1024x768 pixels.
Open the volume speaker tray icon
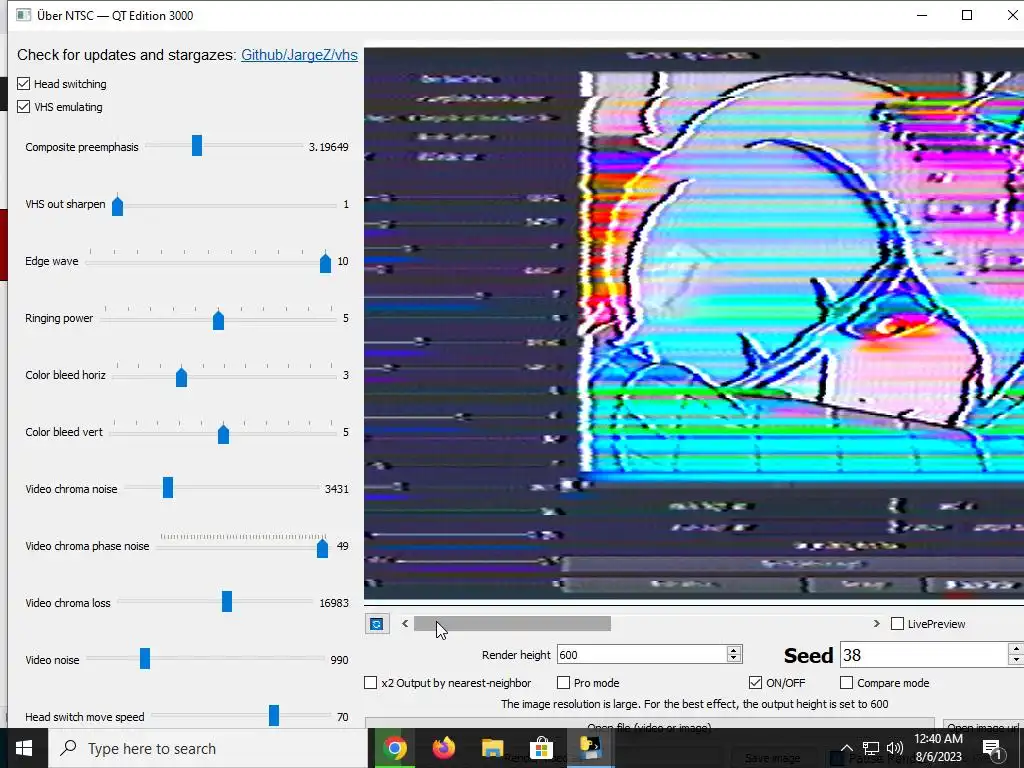[895, 748]
